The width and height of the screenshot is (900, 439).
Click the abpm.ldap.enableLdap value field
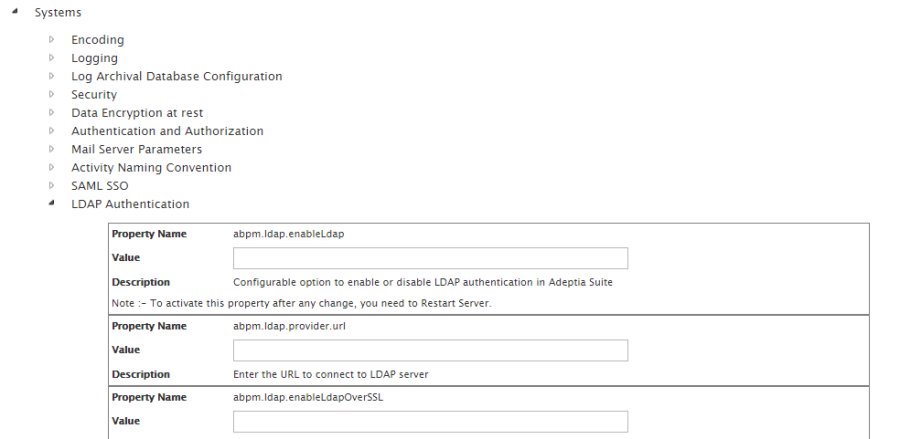coord(430,259)
